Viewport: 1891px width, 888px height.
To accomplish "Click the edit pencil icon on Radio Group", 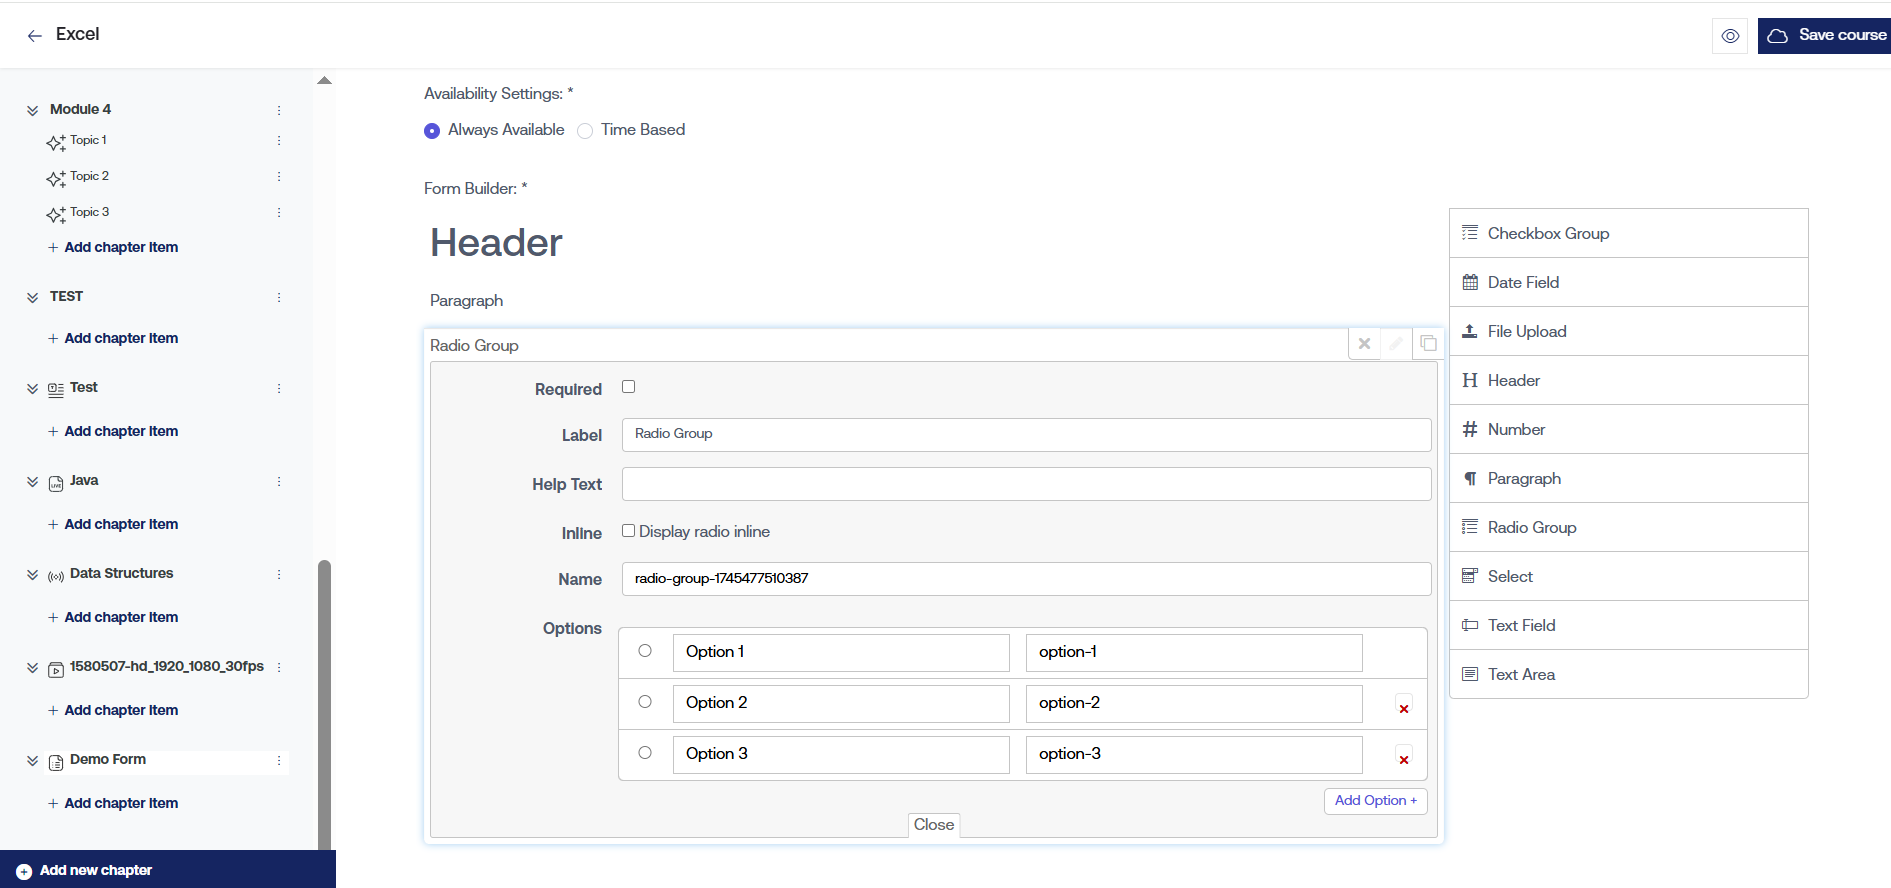I will (x=1396, y=344).
